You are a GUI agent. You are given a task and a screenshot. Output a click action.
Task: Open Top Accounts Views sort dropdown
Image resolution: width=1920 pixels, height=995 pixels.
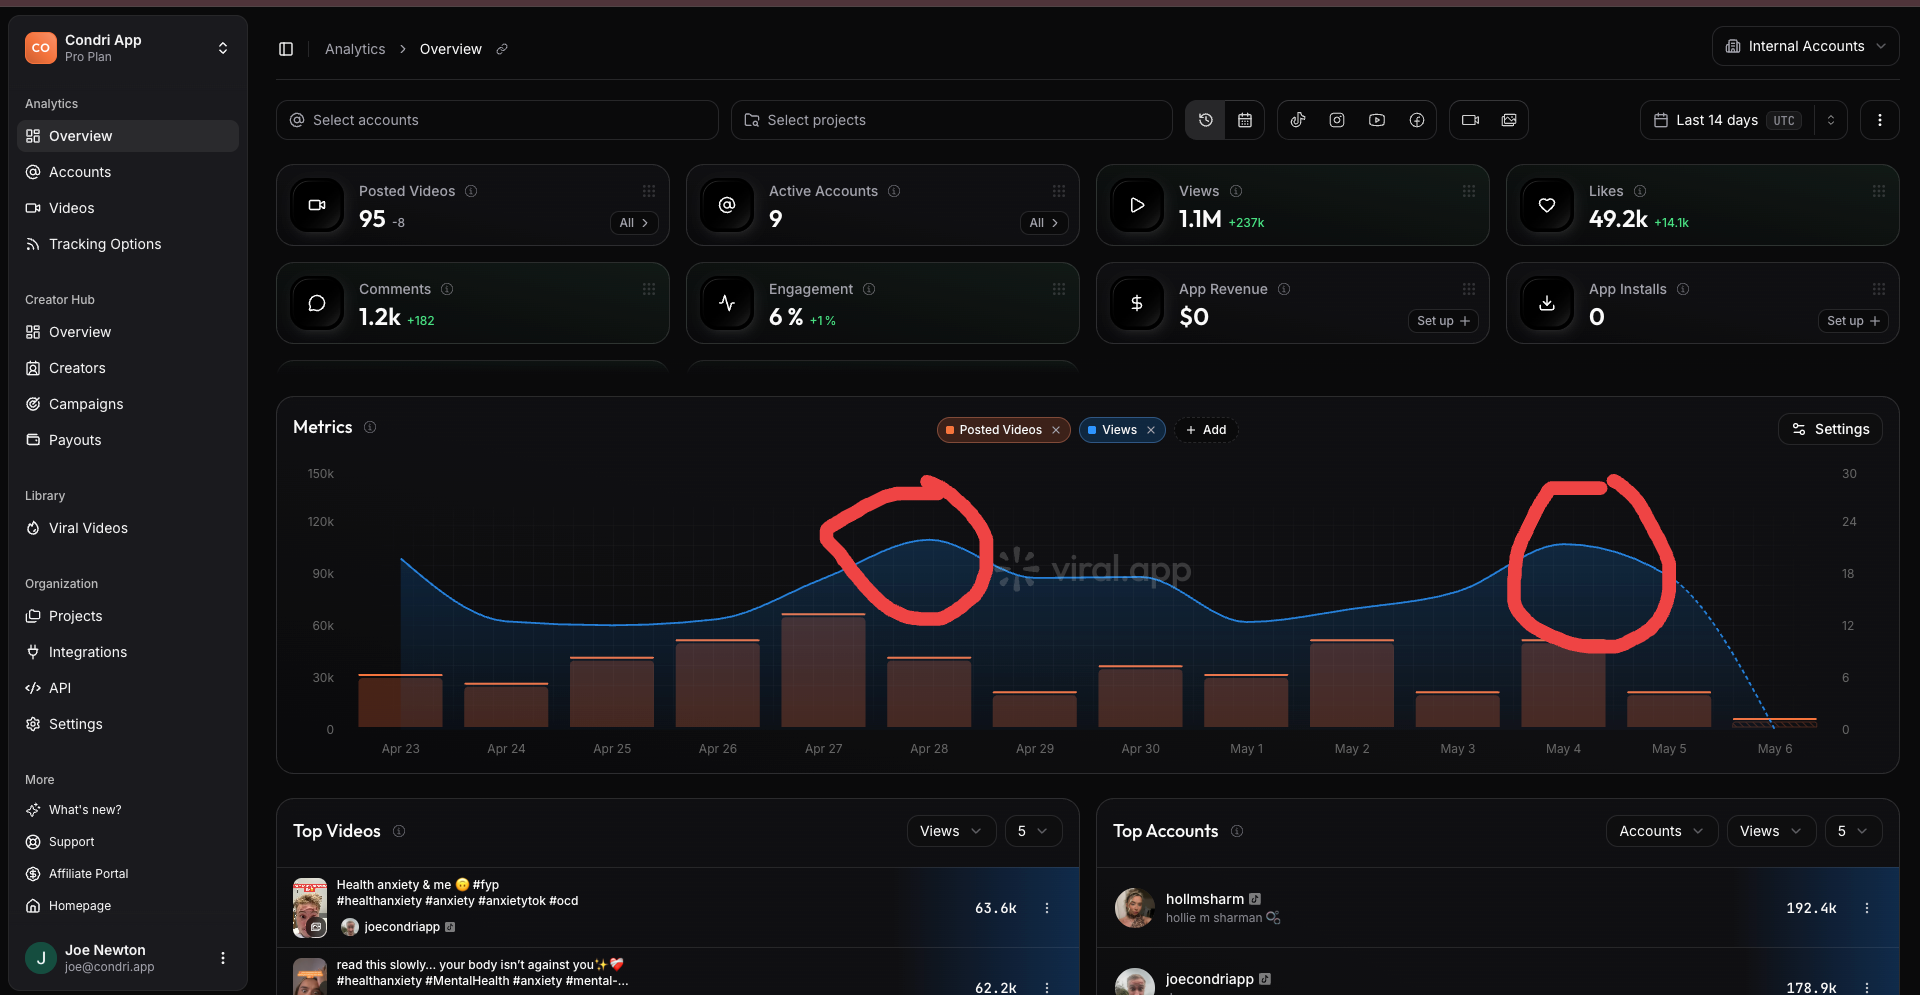[1771, 831]
